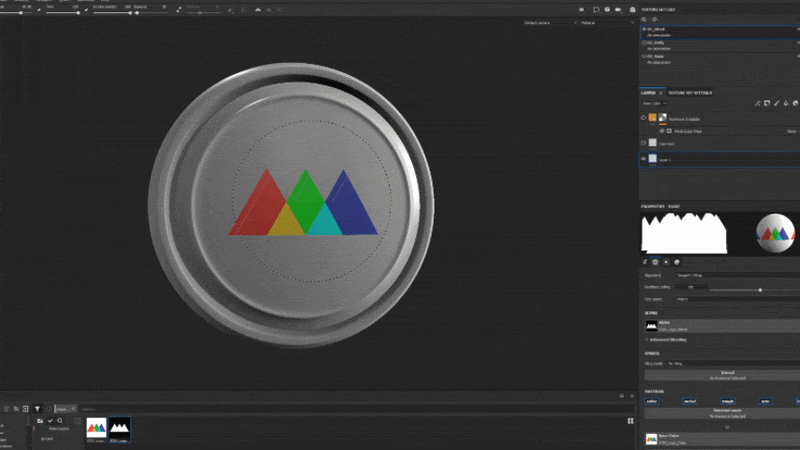
Task: Toggle visibility of the middle fill layer
Action: point(643,143)
